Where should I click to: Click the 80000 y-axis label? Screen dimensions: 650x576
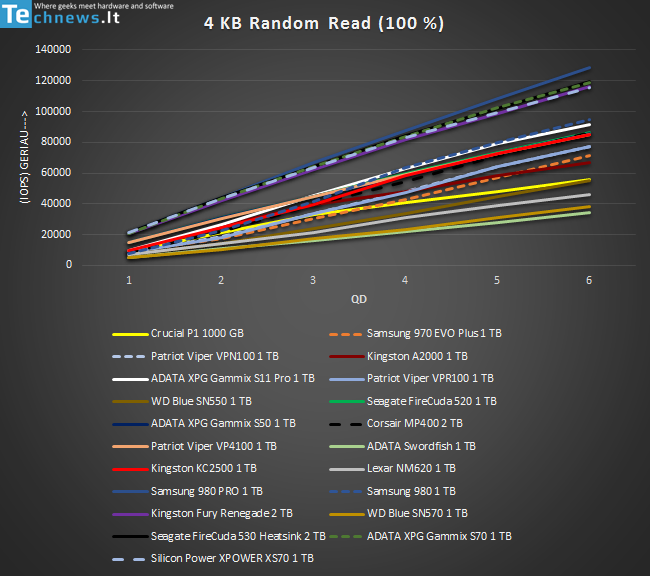pos(56,141)
